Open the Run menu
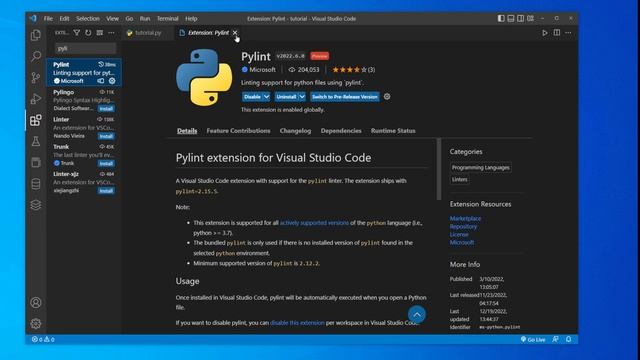This screenshot has height=360, width=640. click(145, 18)
